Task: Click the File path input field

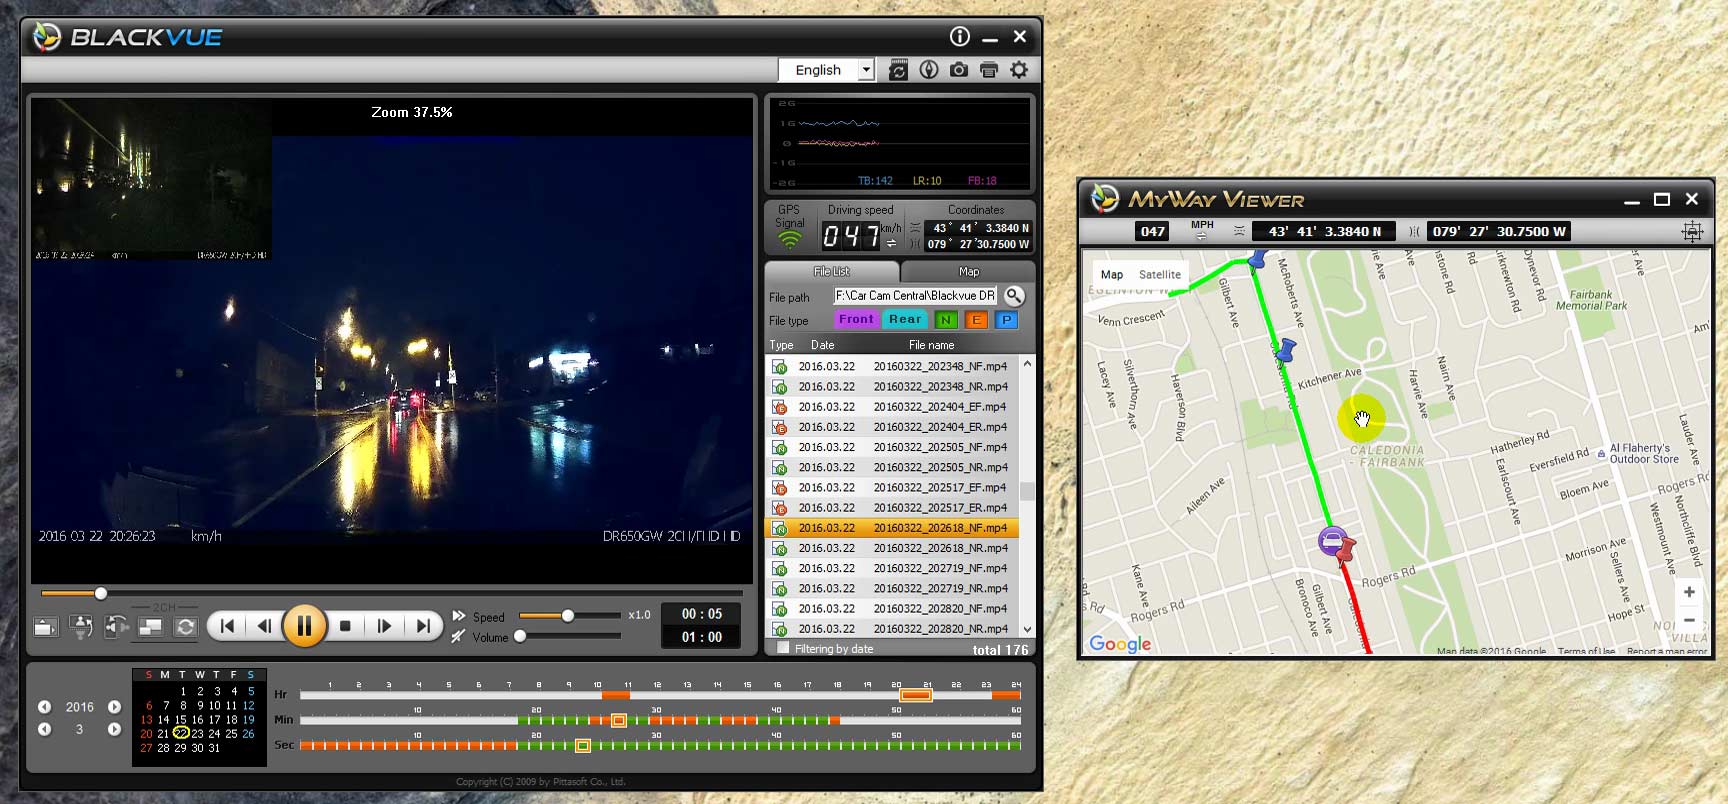Action: [915, 296]
